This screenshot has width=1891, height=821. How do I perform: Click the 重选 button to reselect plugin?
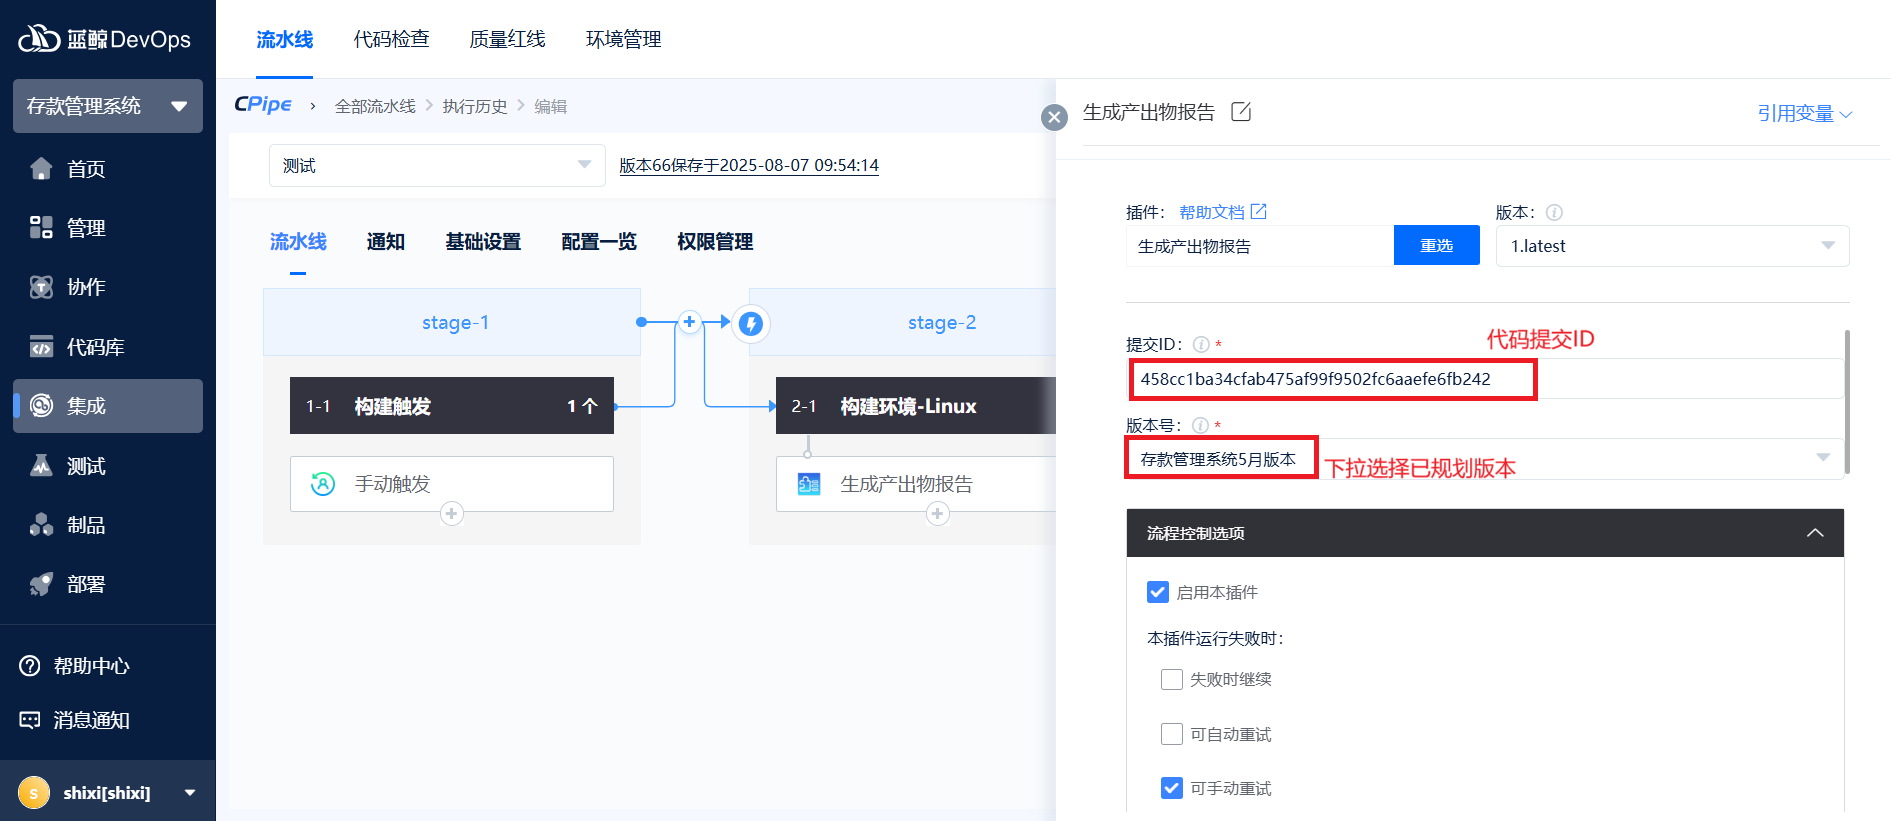point(1436,246)
